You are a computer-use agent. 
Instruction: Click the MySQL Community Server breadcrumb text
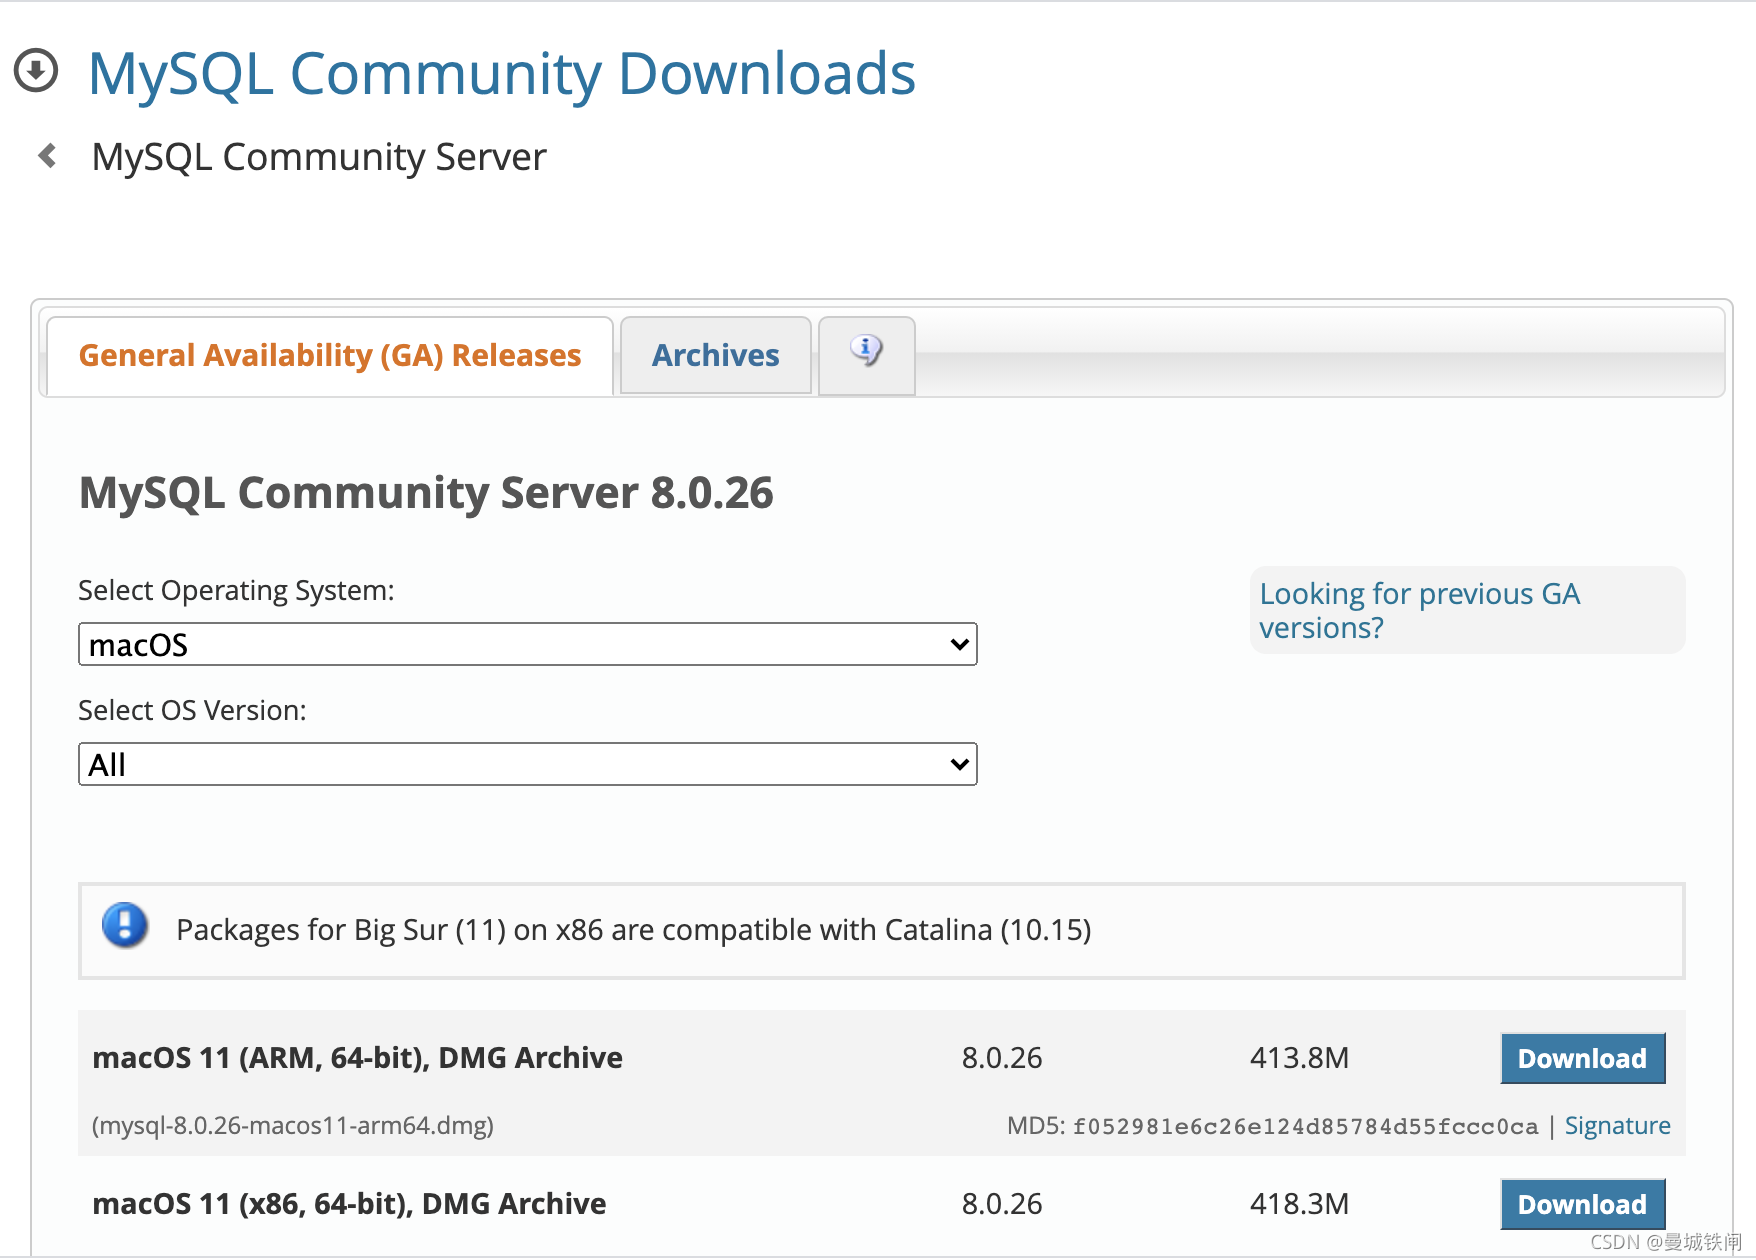[319, 157]
